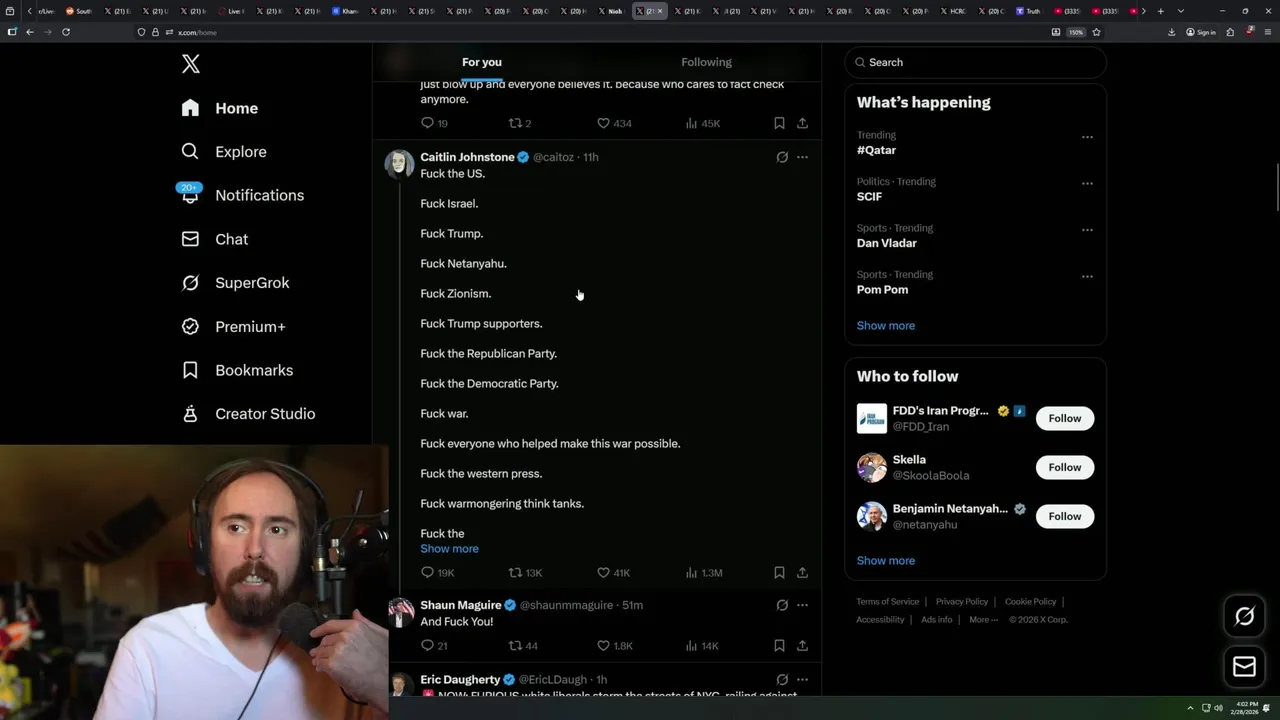
Task: Expand Show more under Who to follow
Action: pos(885,561)
